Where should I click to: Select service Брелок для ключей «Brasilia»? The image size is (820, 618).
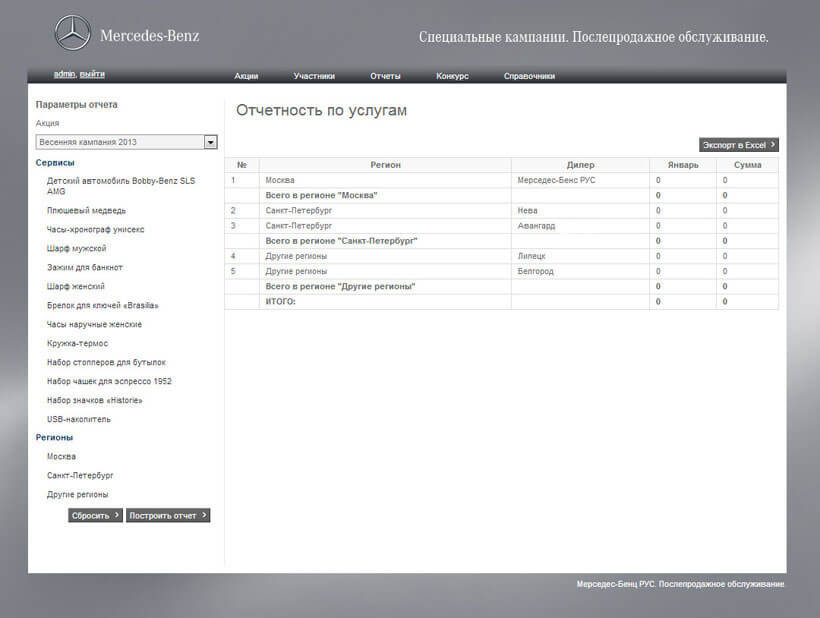point(102,305)
